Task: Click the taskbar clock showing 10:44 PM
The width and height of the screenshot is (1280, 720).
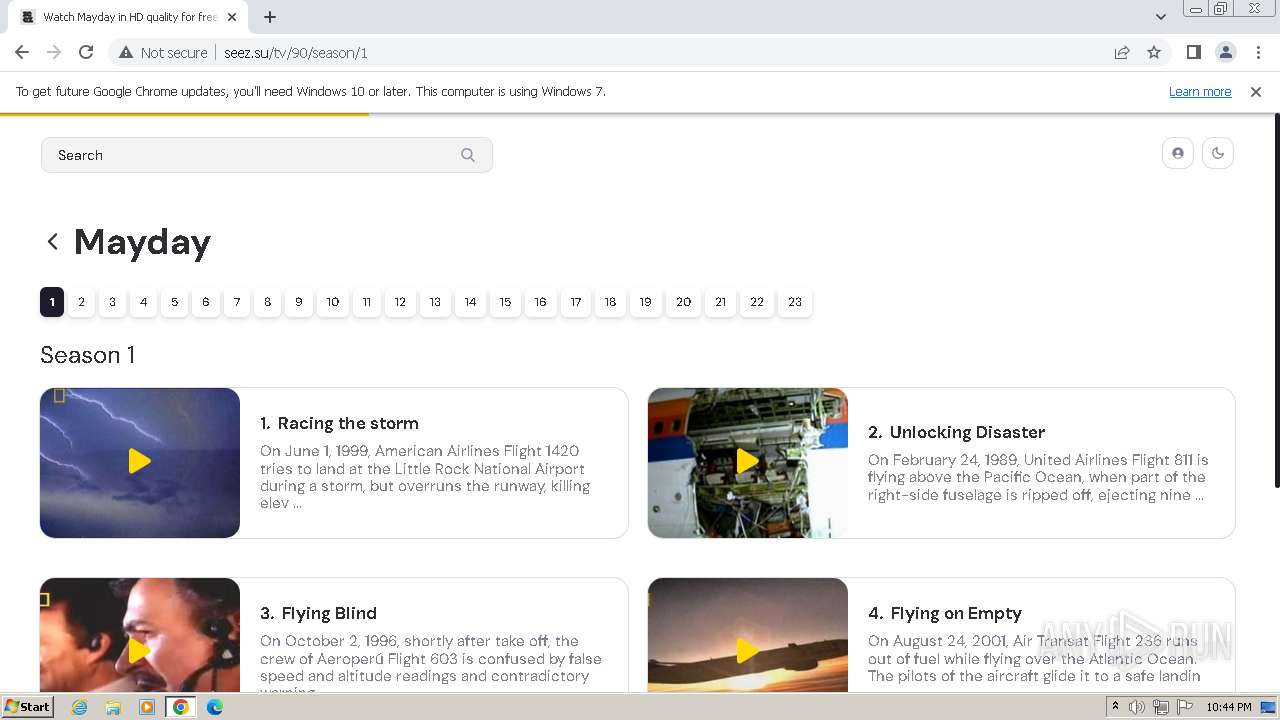Action: [x=1229, y=707]
